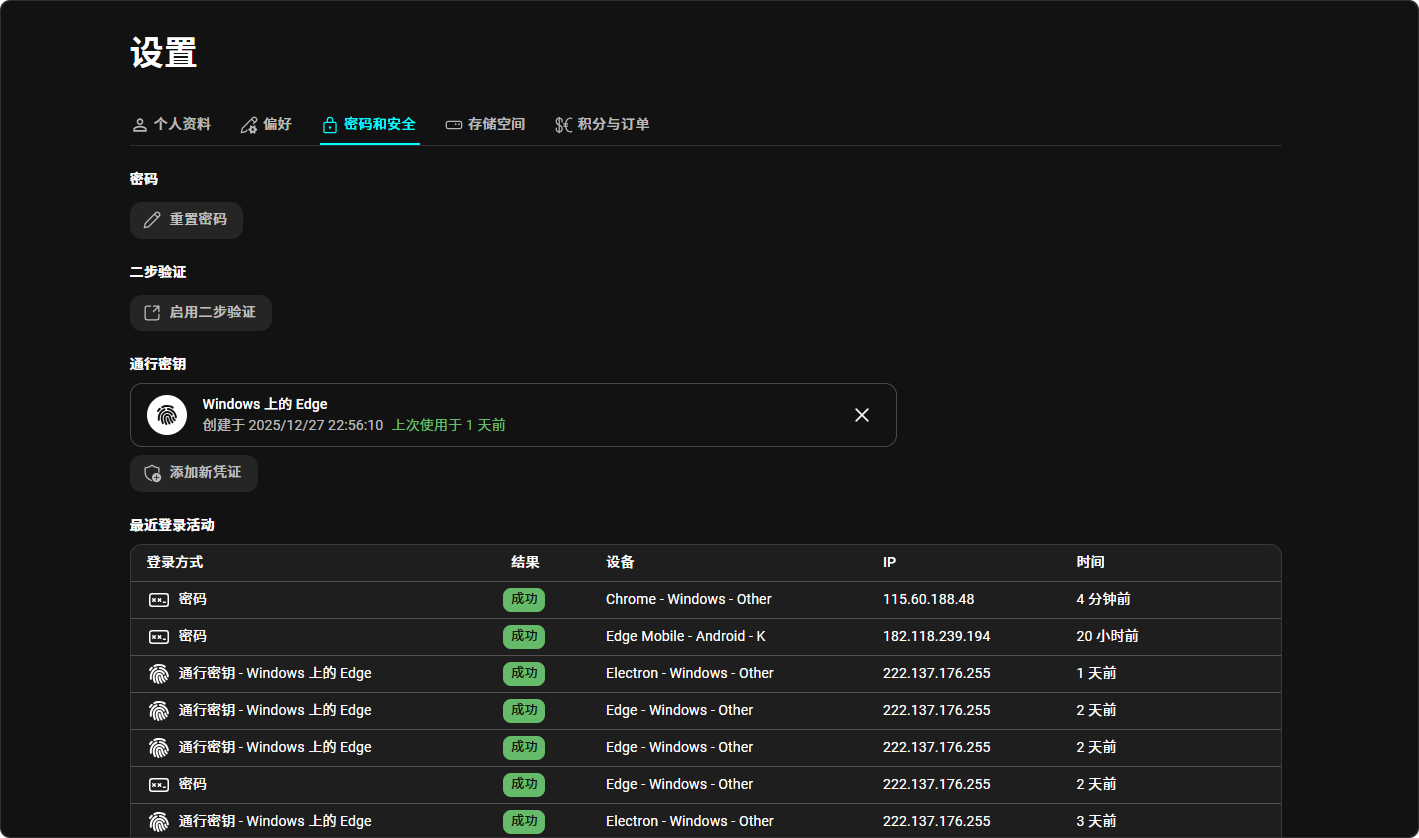1419x838 pixels.
Task: Switch to the 偏好 preferences tab
Action: [266, 125]
